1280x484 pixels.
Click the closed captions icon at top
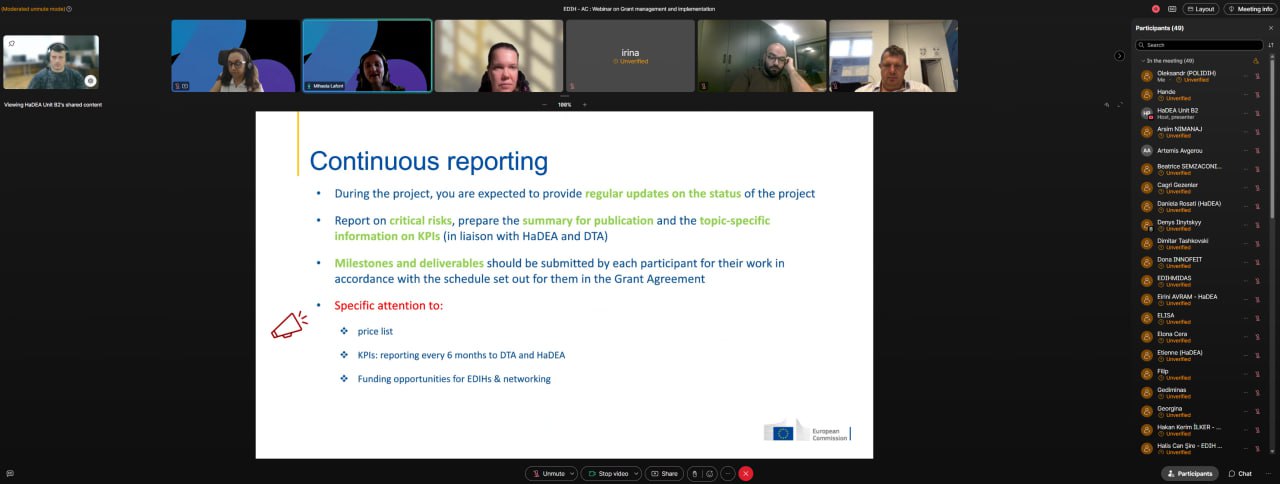coord(1171,9)
